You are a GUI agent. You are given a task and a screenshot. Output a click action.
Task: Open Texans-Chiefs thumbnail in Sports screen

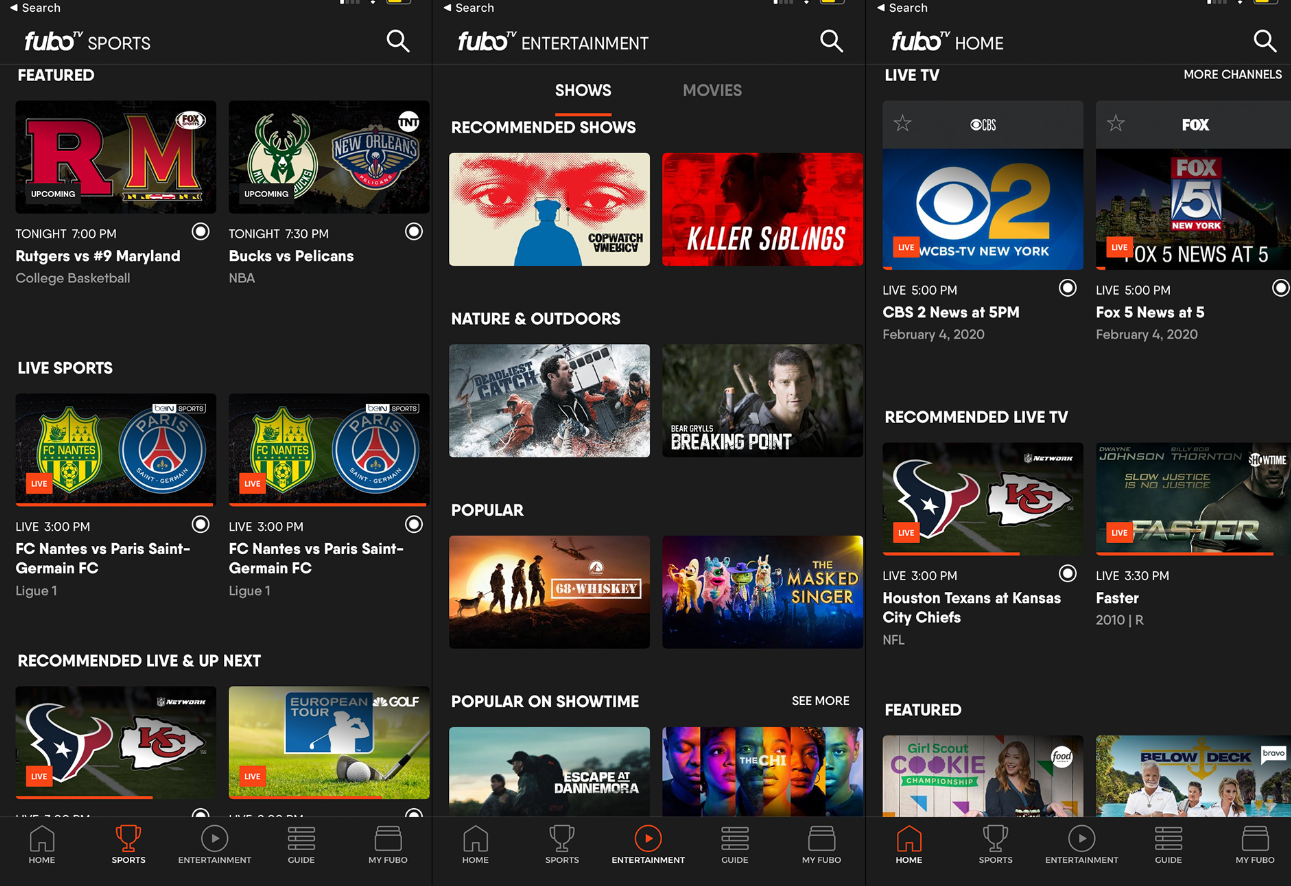coord(116,742)
